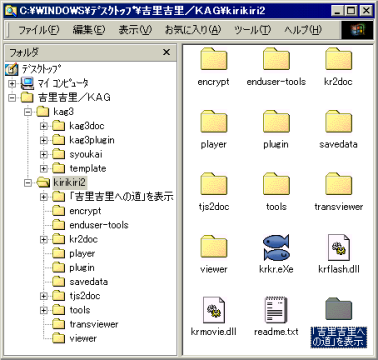Open the encrypt folder icon in file pane
Image resolution: width=378 pixels, height=360 pixels.
[214, 59]
